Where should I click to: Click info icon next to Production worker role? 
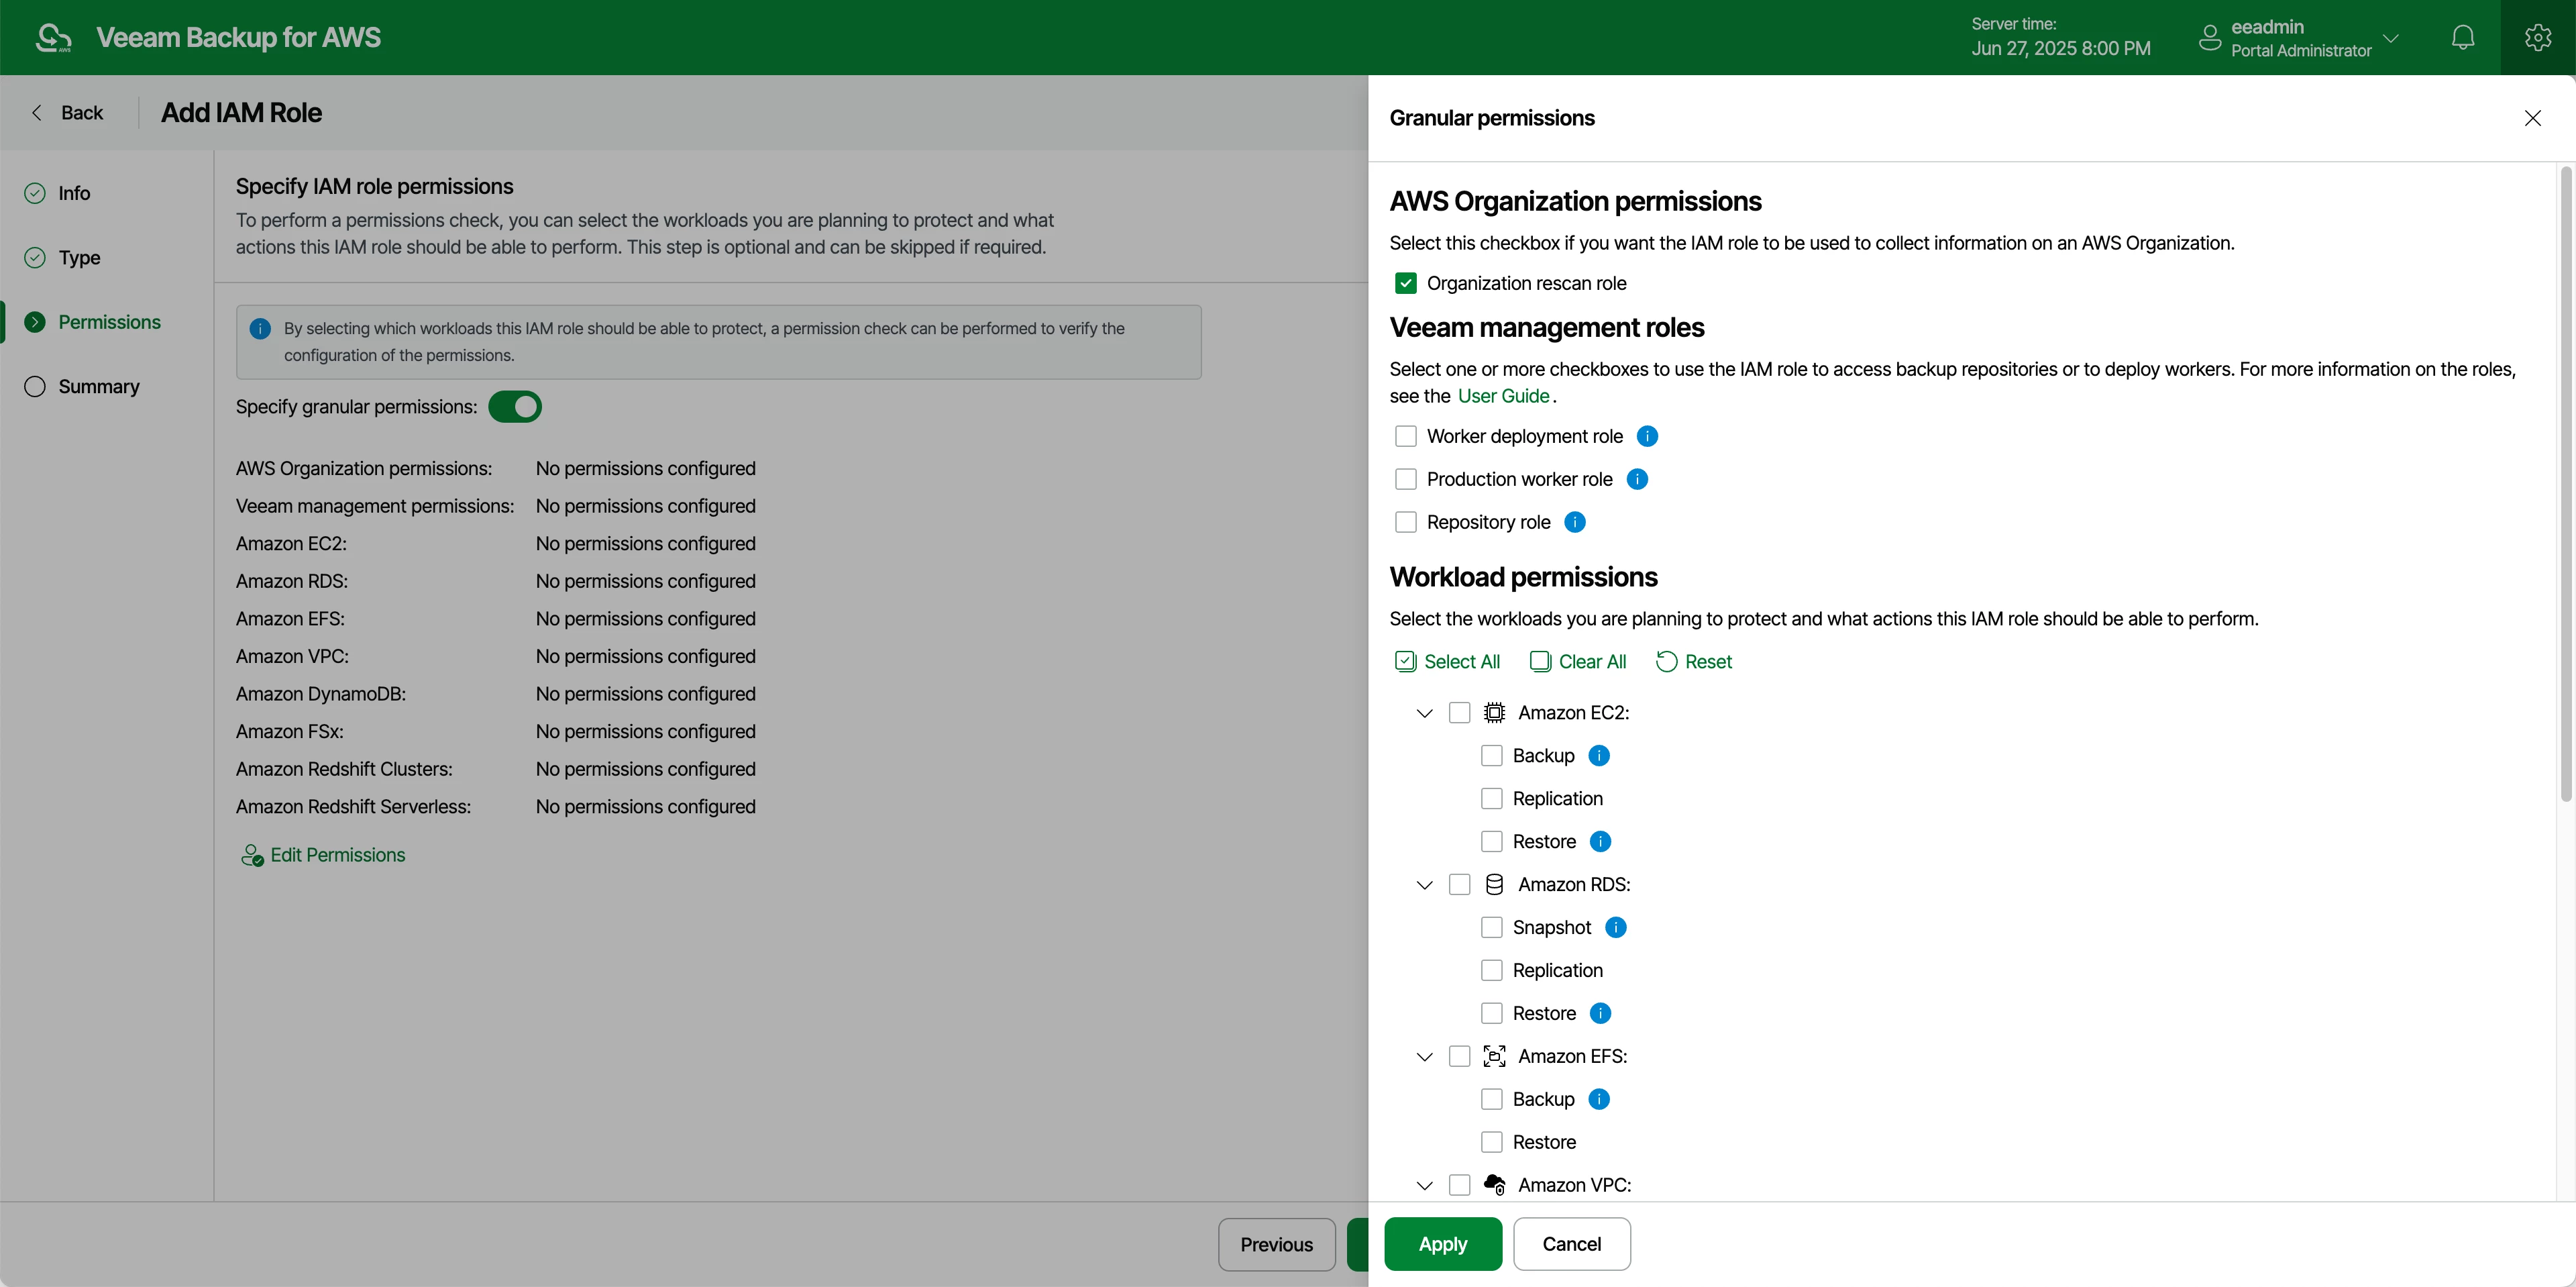click(1637, 479)
